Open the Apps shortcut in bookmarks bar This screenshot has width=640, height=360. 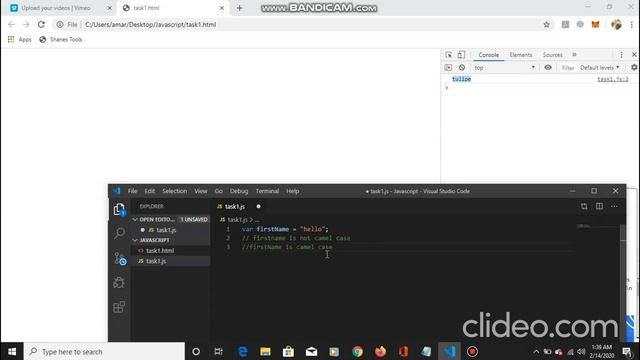point(20,40)
